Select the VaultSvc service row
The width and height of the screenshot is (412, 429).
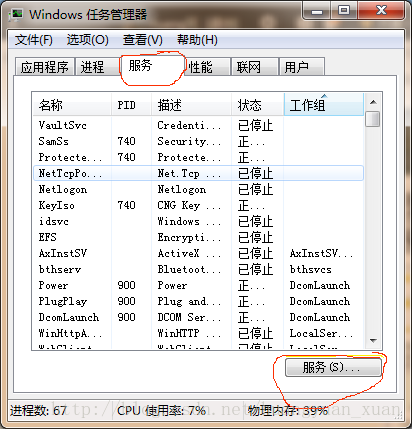(x=198, y=125)
